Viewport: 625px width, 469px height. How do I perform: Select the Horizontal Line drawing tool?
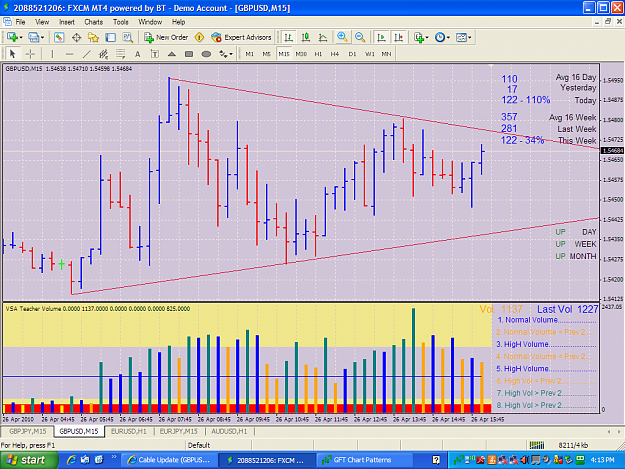[69, 54]
